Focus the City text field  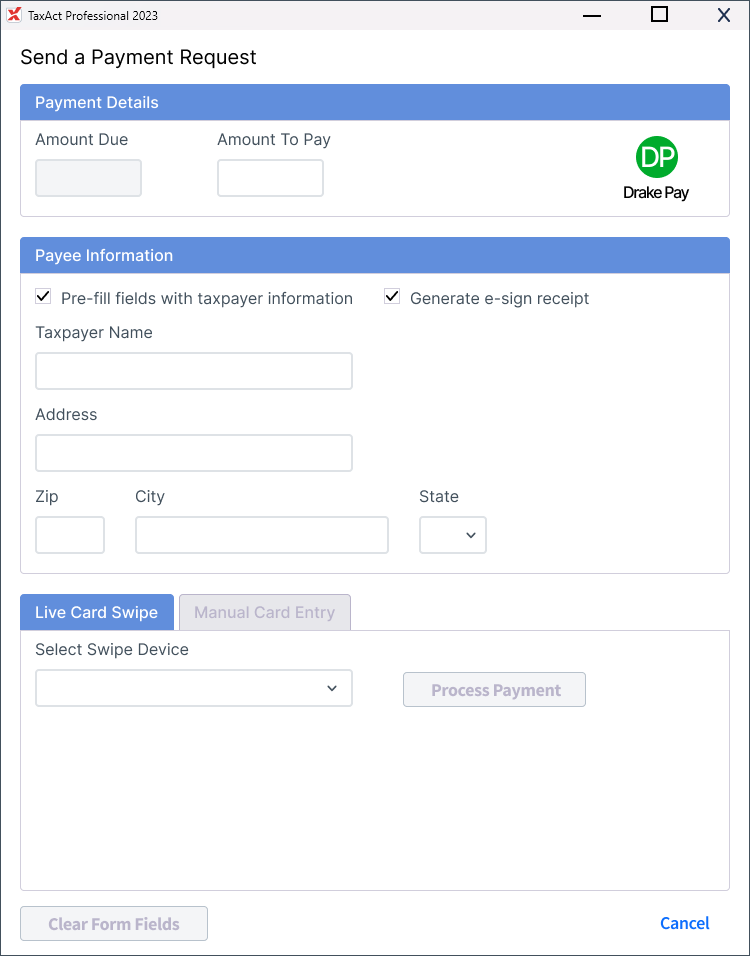click(x=262, y=535)
